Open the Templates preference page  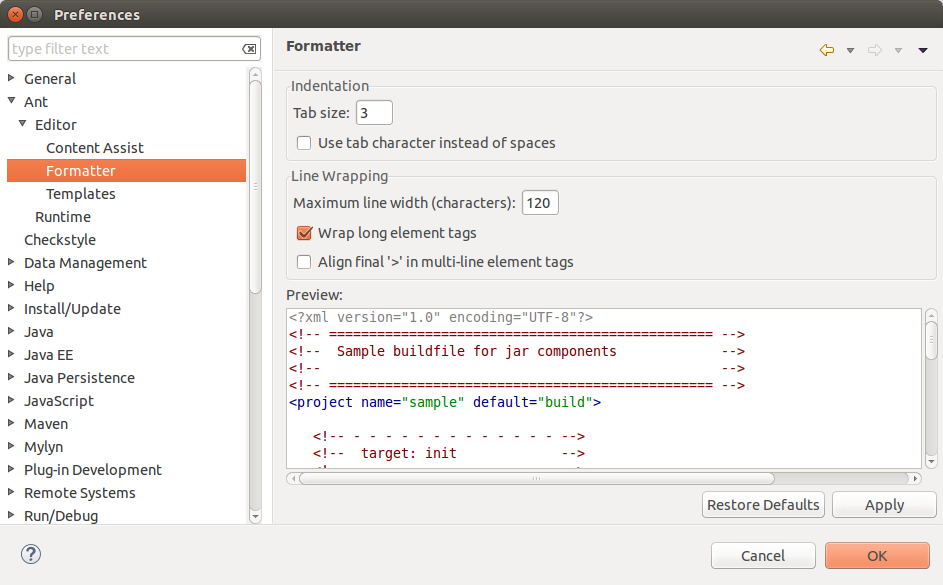80,194
